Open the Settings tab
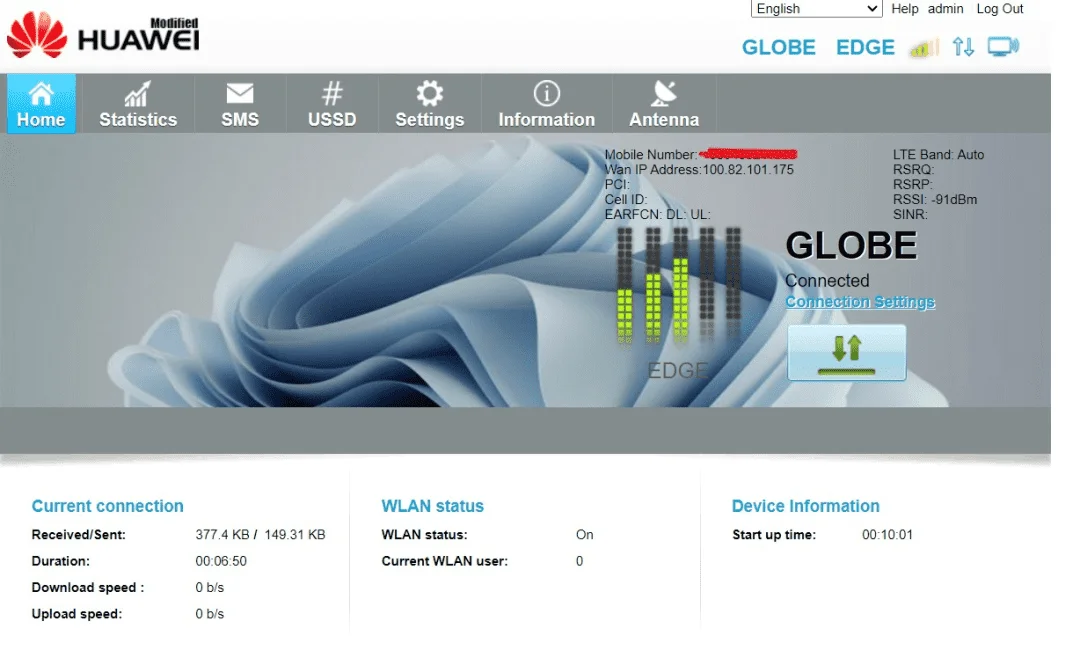Image resolution: width=1080 pixels, height=665 pixels. pos(430,103)
